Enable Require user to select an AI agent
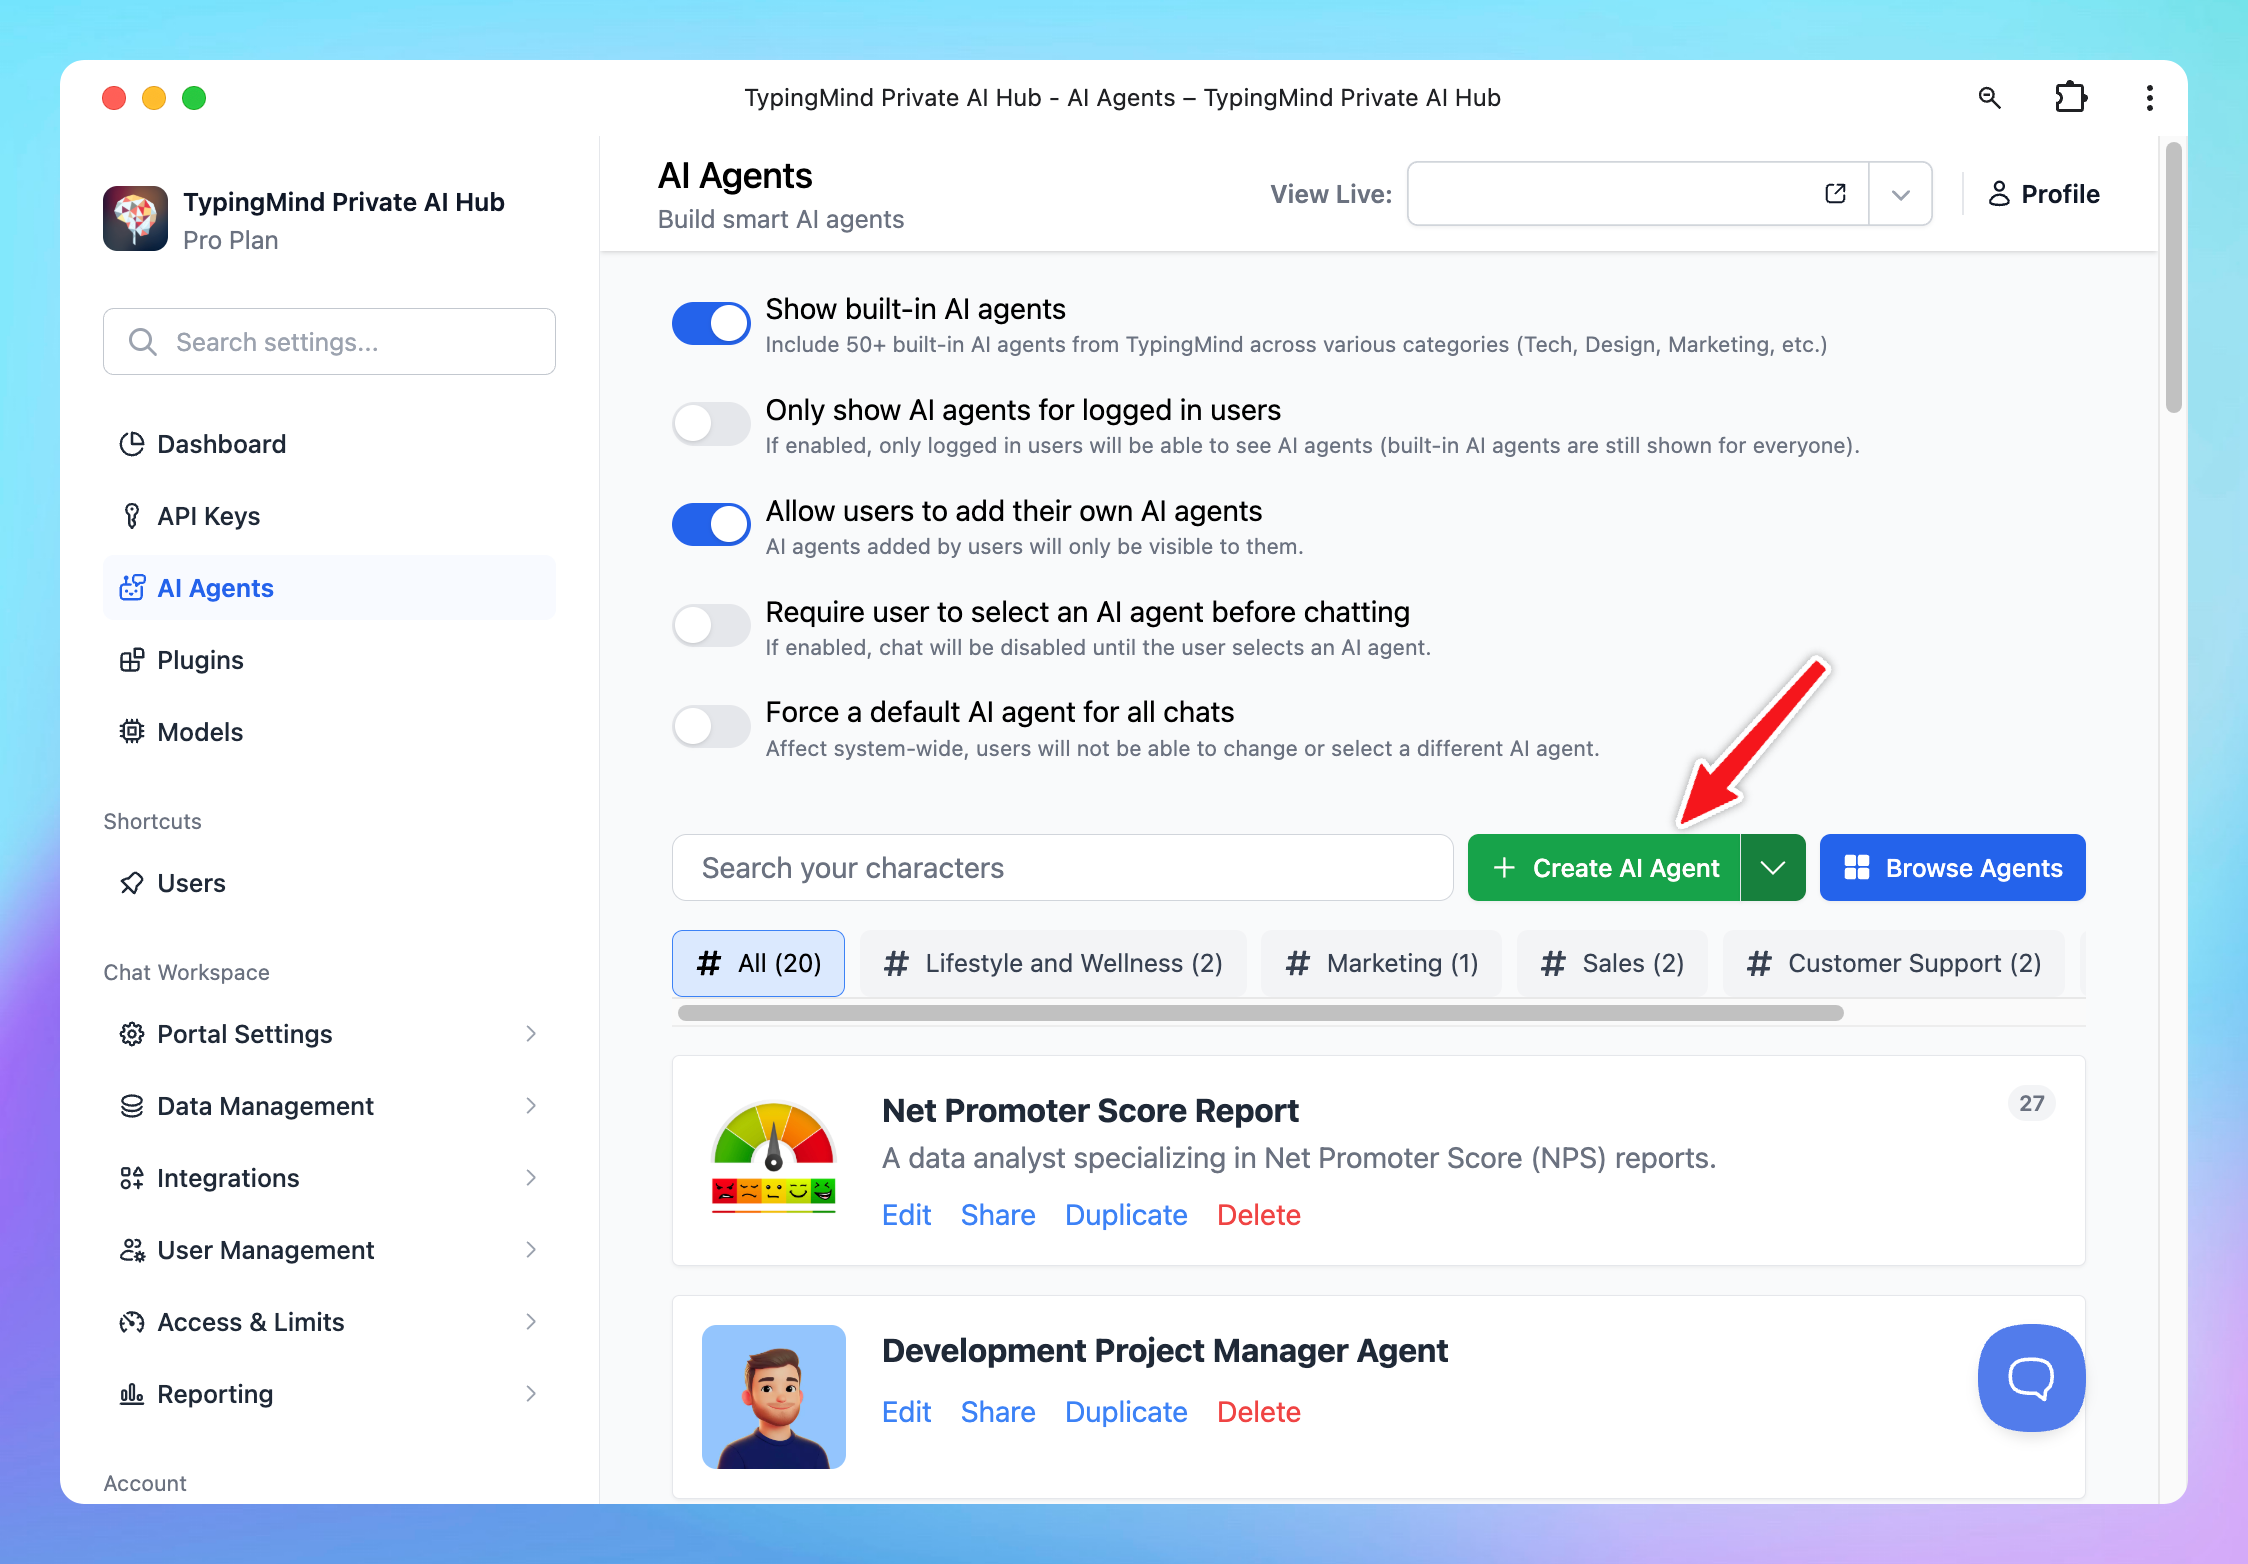Screen dimensions: 2248x1564 click(x=711, y=626)
